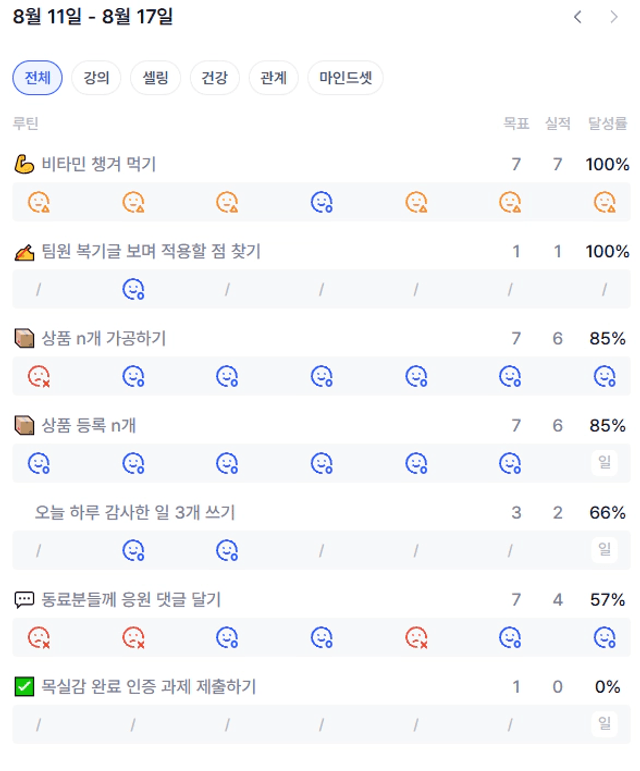Go to previous week with left chevron

click(x=578, y=17)
